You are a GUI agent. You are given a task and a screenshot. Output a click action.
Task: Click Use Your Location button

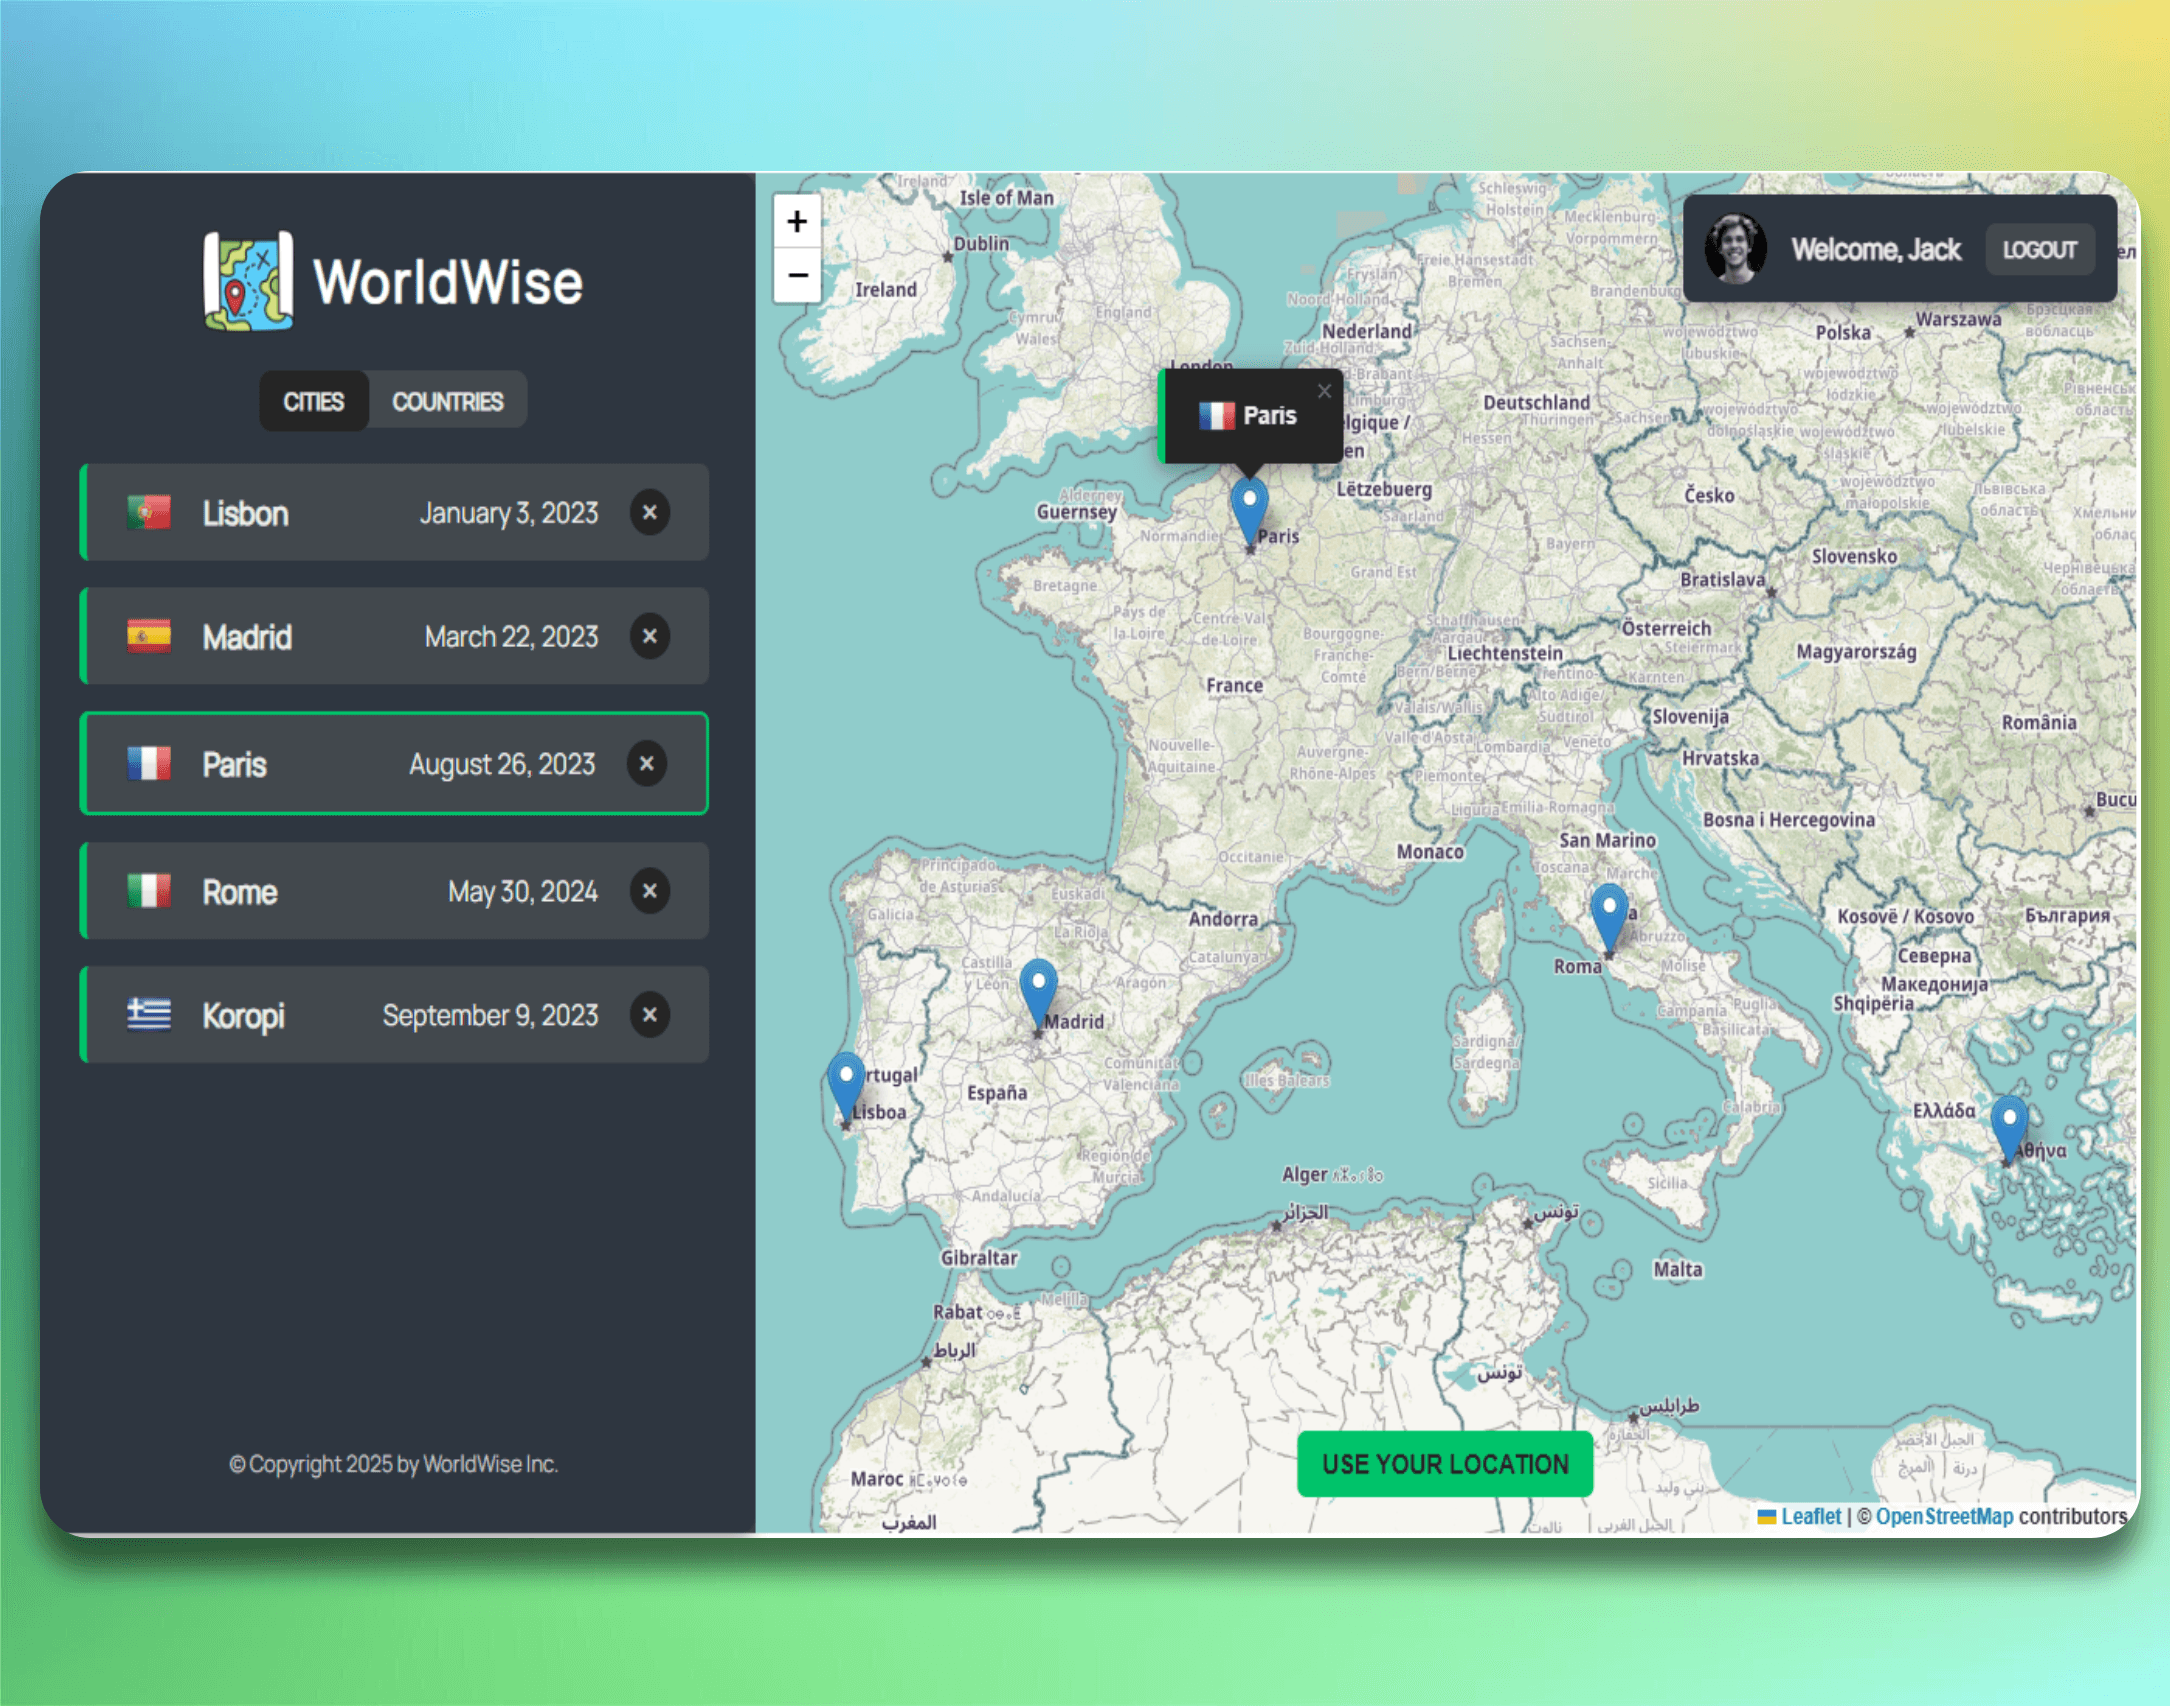[1445, 1464]
